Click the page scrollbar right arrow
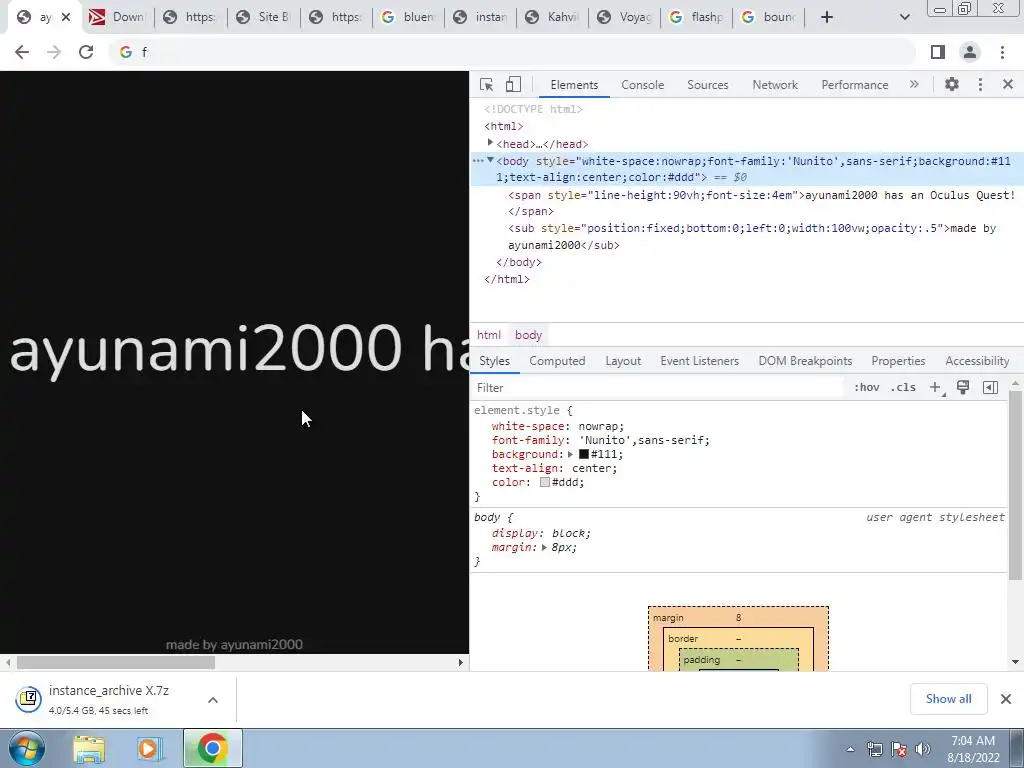Image resolution: width=1024 pixels, height=768 pixels. tap(460, 662)
